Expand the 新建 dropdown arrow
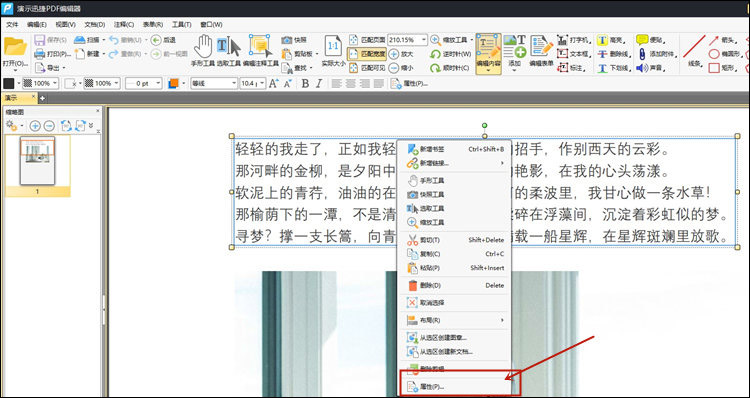The height and width of the screenshot is (398, 750). click(104, 54)
